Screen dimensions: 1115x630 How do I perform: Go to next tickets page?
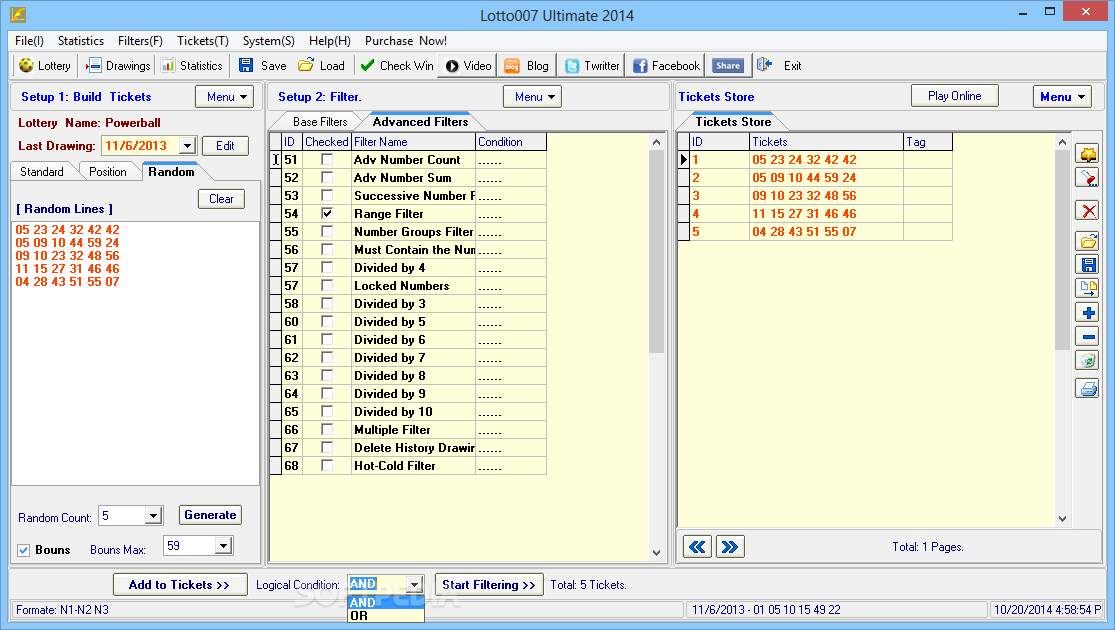point(730,547)
